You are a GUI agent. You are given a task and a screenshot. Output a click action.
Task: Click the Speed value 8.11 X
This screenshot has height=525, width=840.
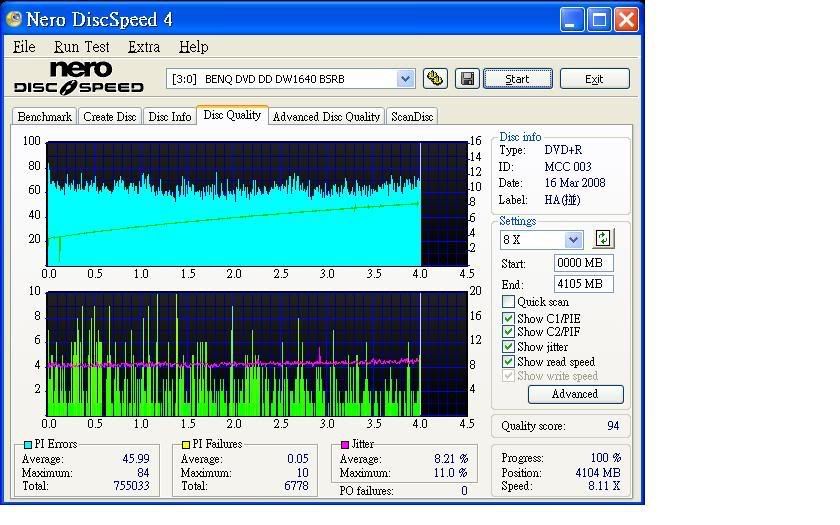(x=604, y=486)
